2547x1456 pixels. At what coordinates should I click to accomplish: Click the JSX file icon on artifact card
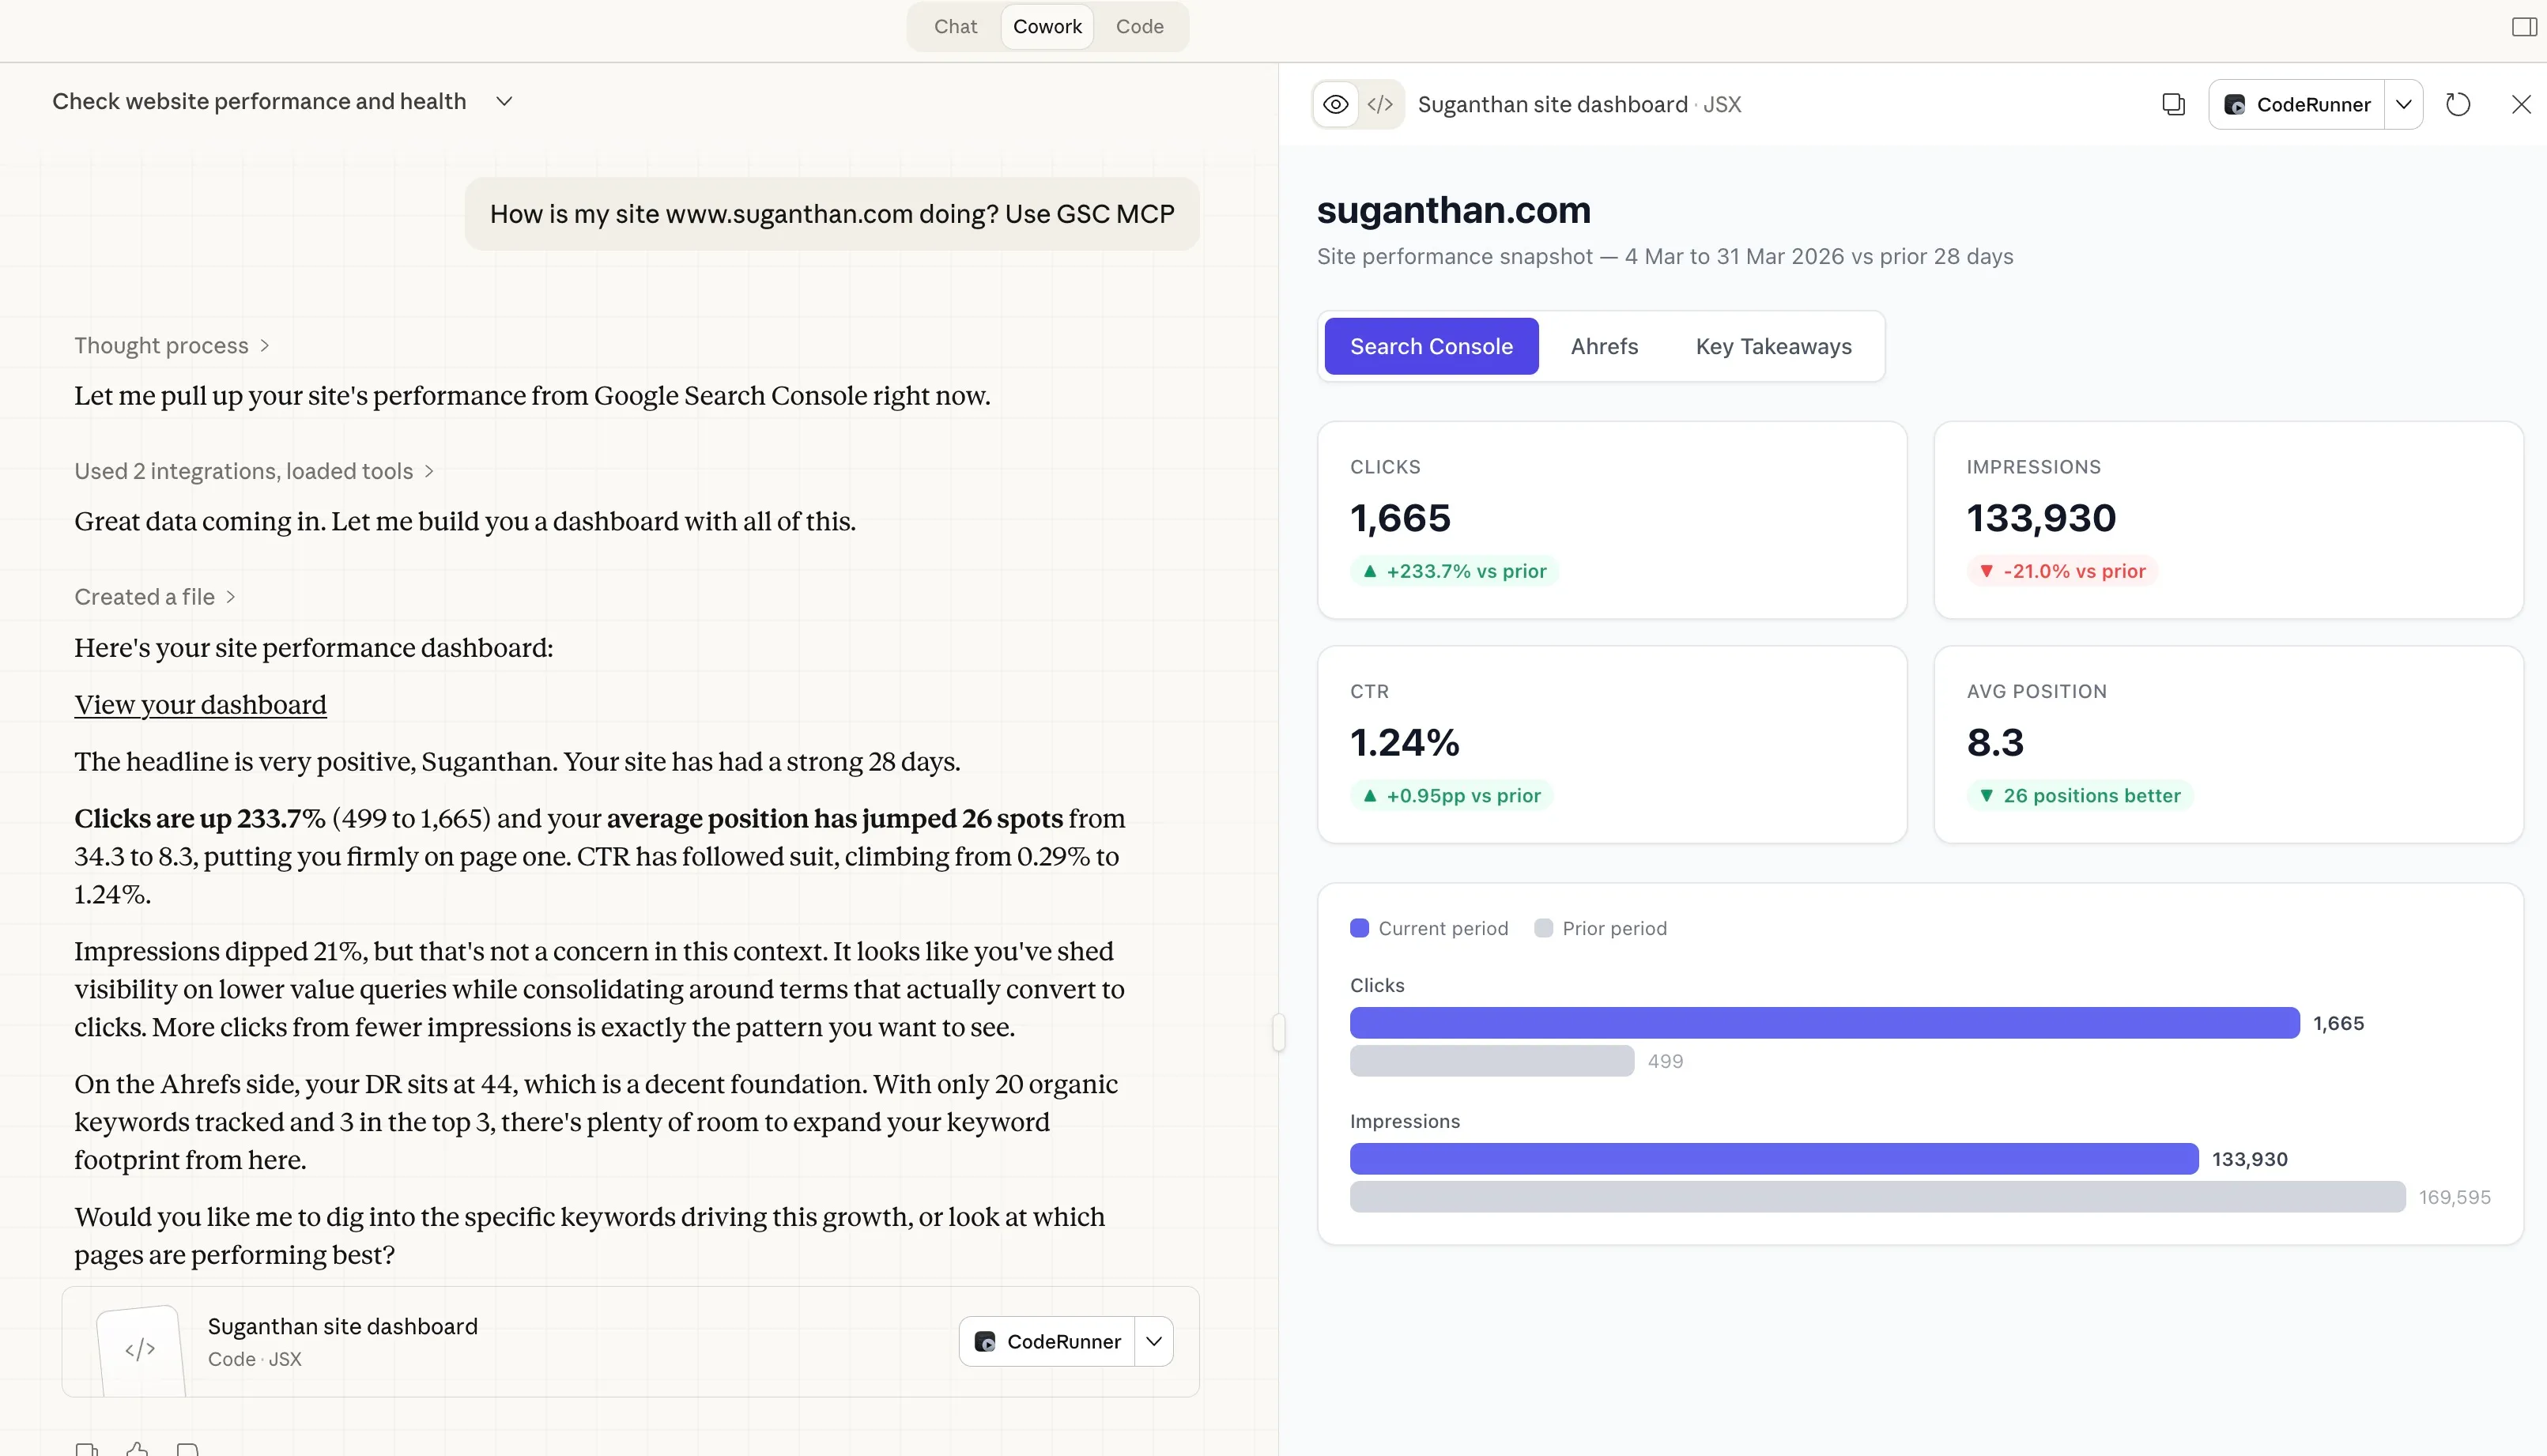point(140,1348)
